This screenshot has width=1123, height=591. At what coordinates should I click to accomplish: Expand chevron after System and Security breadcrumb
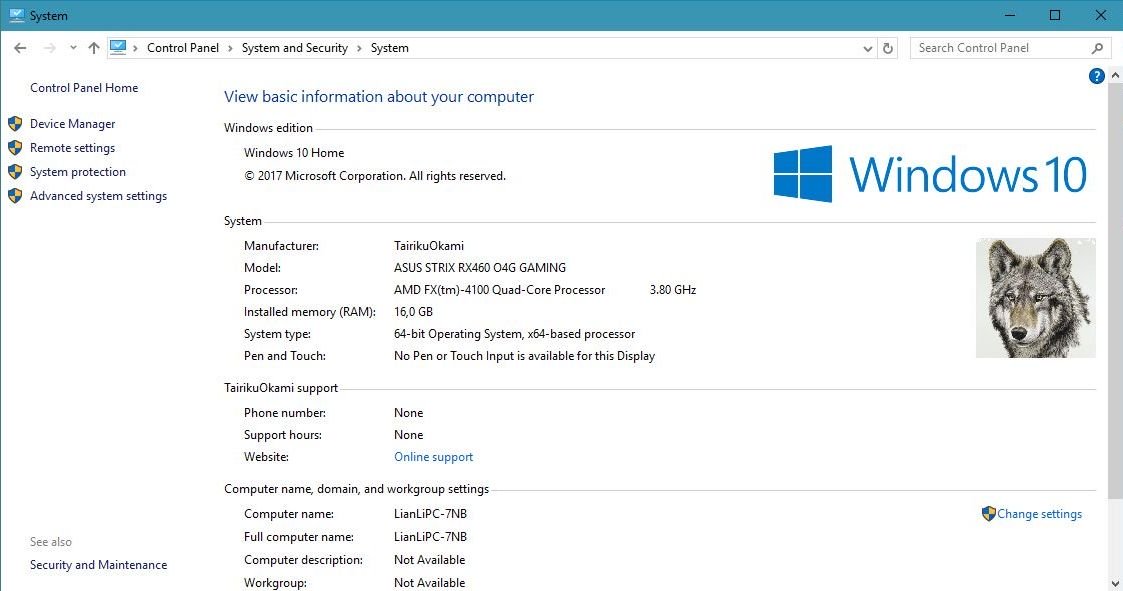359,48
